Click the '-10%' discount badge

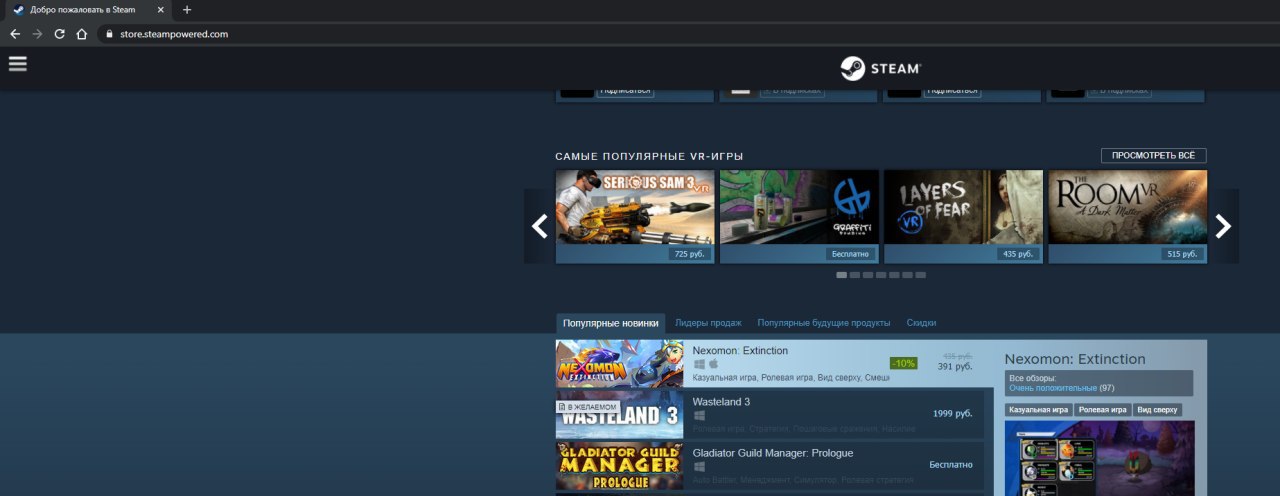(x=904, y=363)
